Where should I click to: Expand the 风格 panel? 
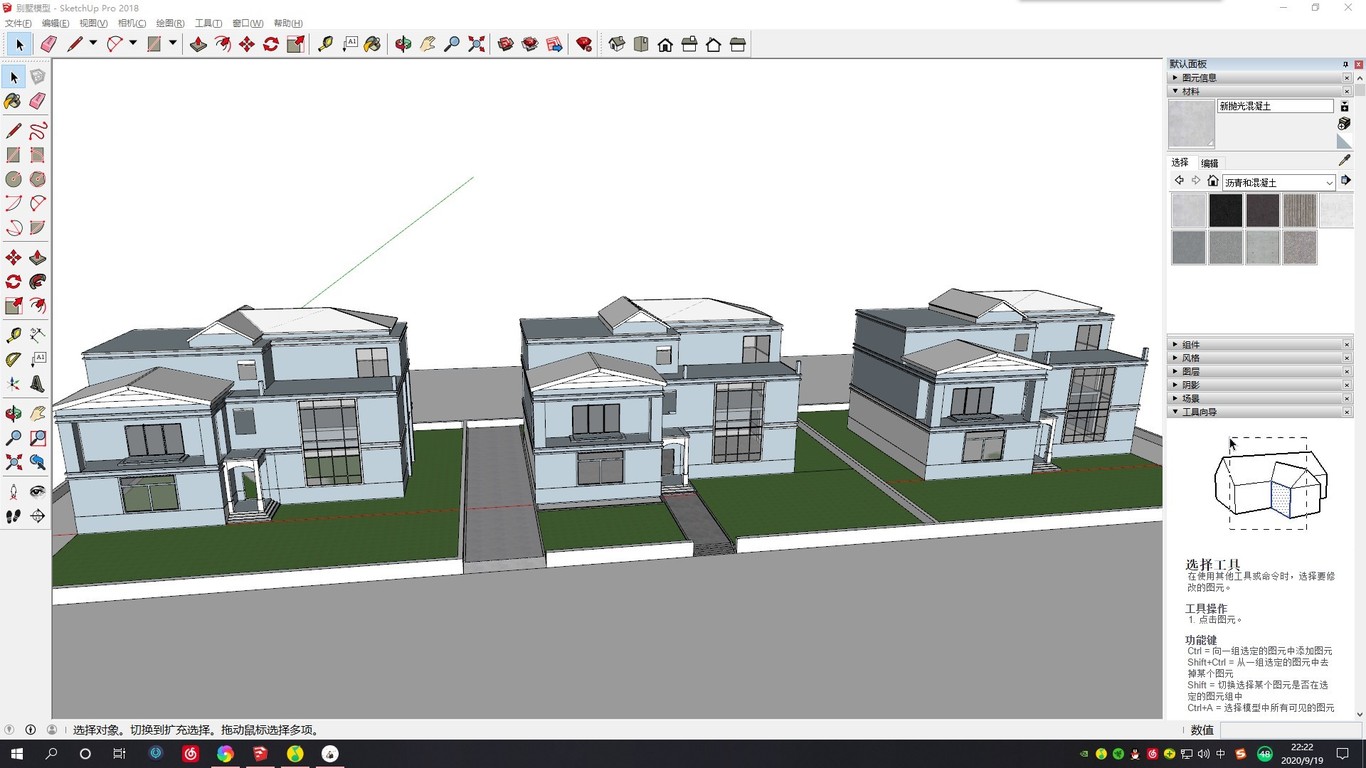click(1258, 358)
